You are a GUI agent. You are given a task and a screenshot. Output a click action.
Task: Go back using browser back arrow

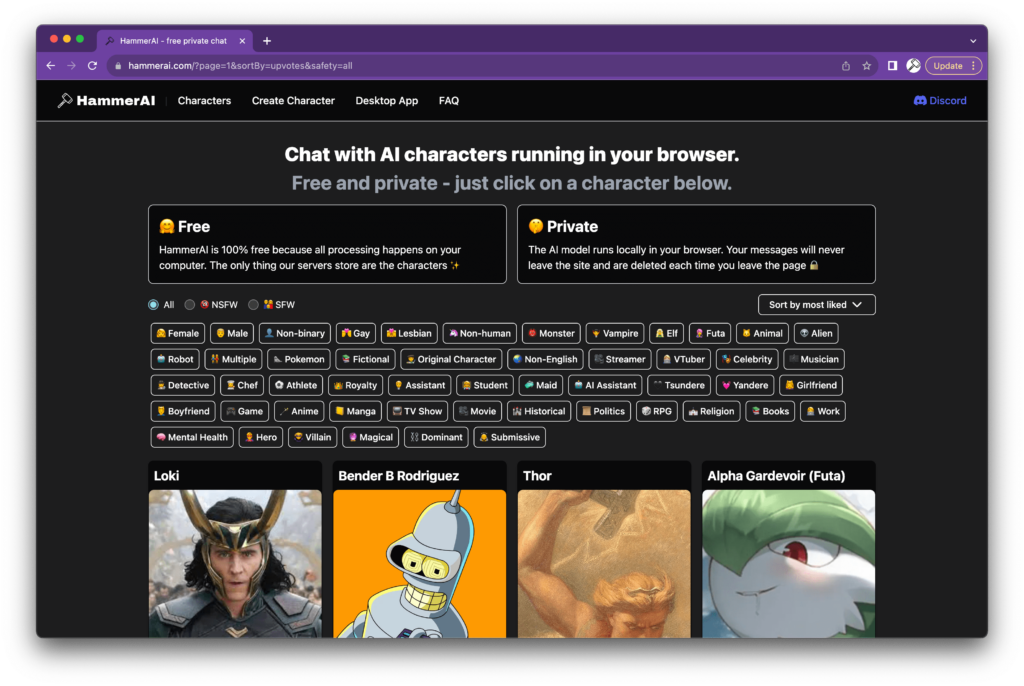pos(51,66)
